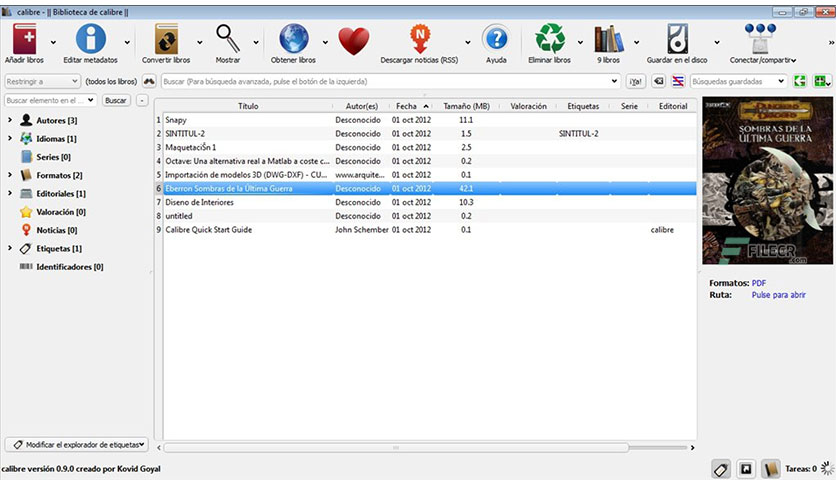Image resolution: width=836 pixels, height=484 pixels.
Task: Open Modificar el explorador de etiquetas button
Action: coord(77,445)
